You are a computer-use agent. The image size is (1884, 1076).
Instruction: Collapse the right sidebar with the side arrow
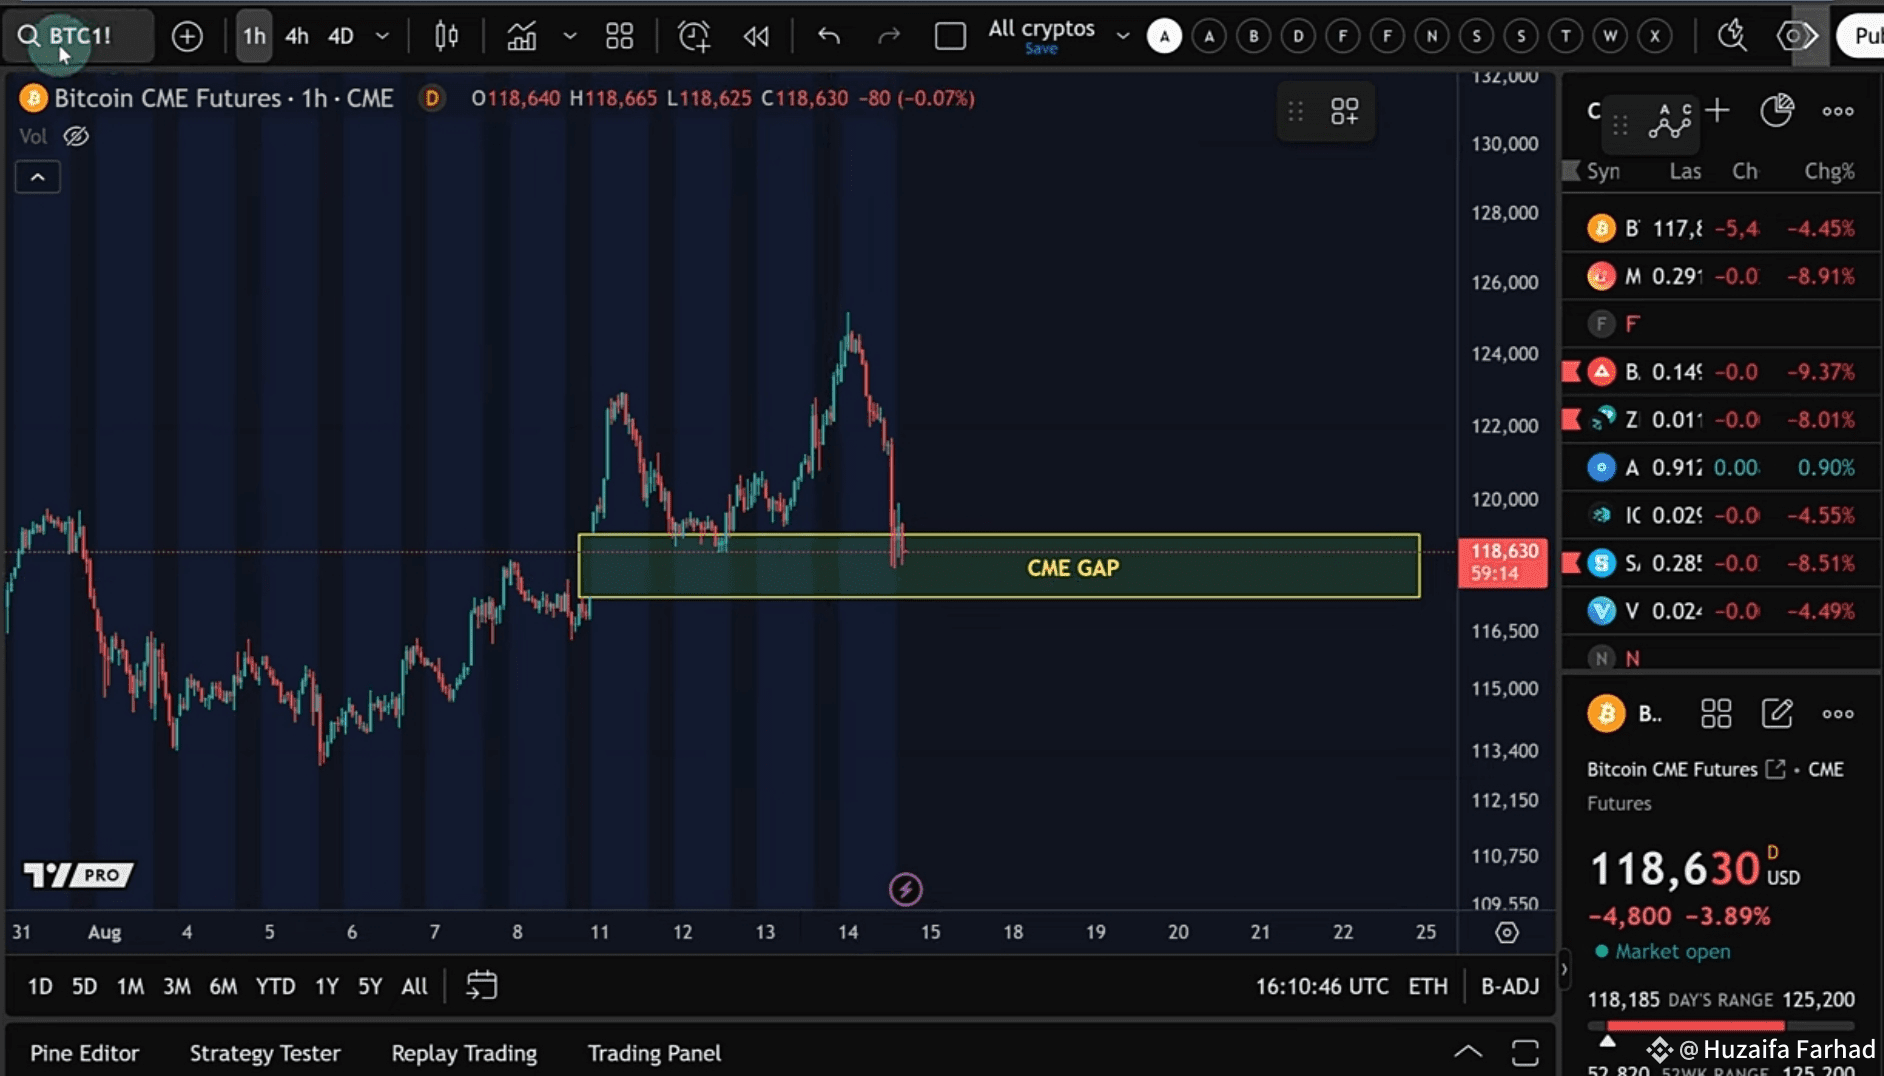(1564, 969)
